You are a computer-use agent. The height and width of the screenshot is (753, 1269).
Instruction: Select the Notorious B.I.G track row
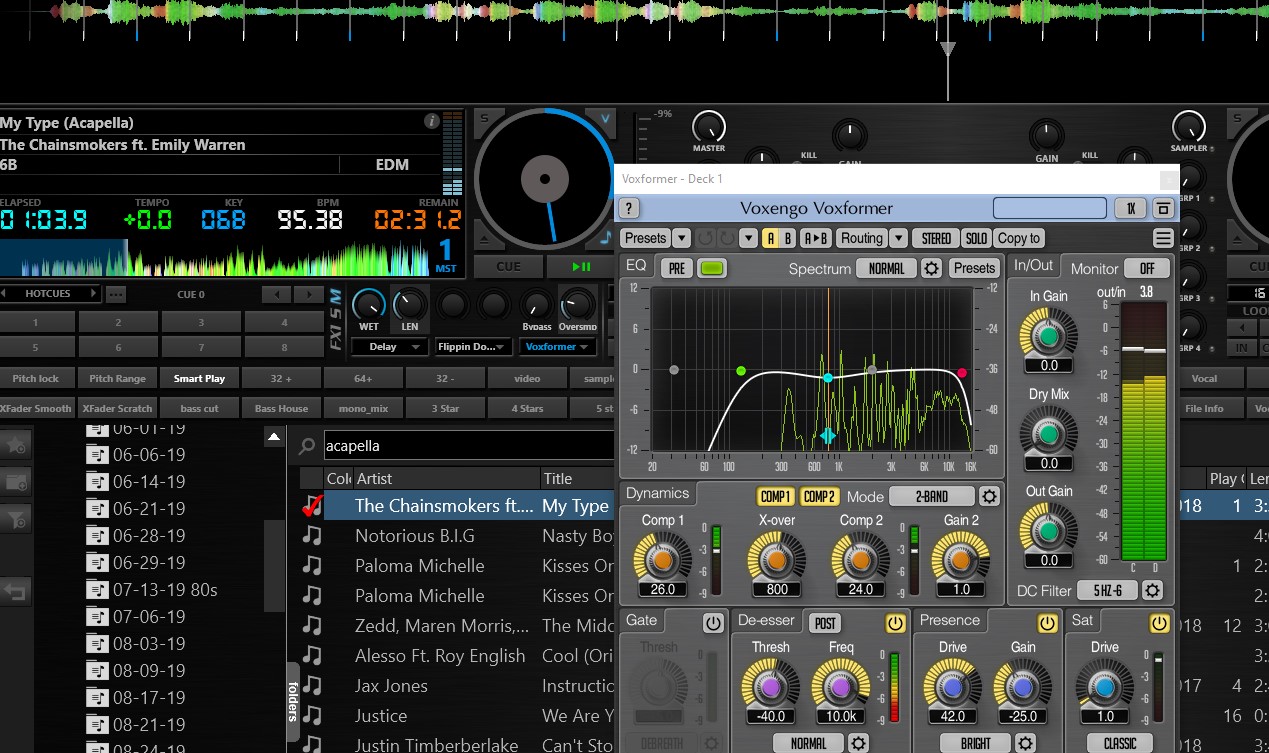[x=456, y=536]
